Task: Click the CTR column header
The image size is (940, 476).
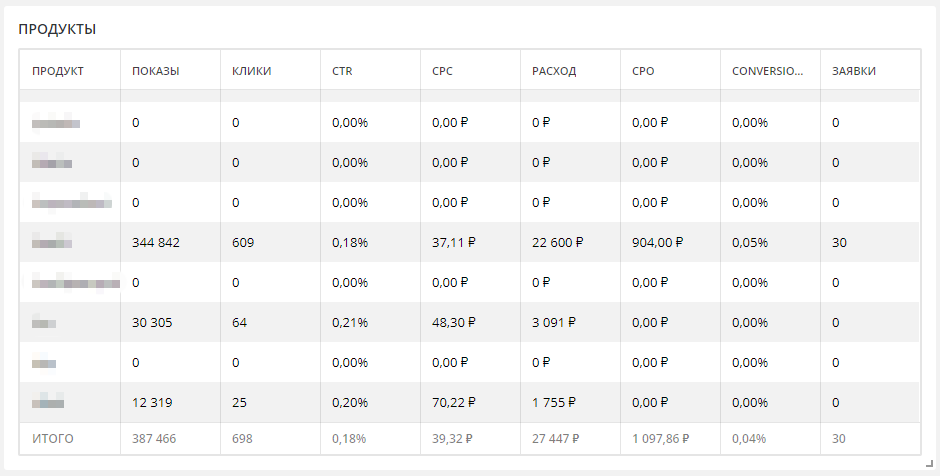Action: 342,71
